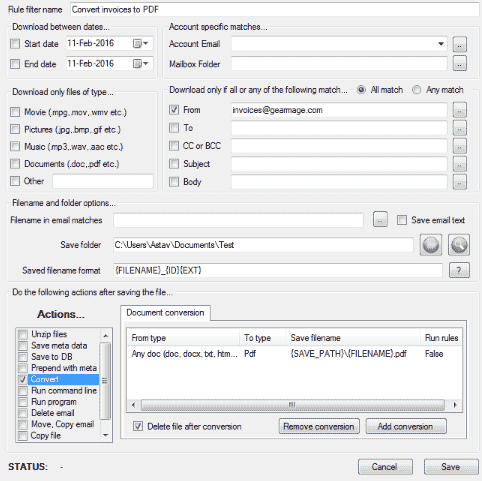The height and width of the screenshot is (481, 482).
Task: Enable the Start date checkbox
Action: [15, 44]
